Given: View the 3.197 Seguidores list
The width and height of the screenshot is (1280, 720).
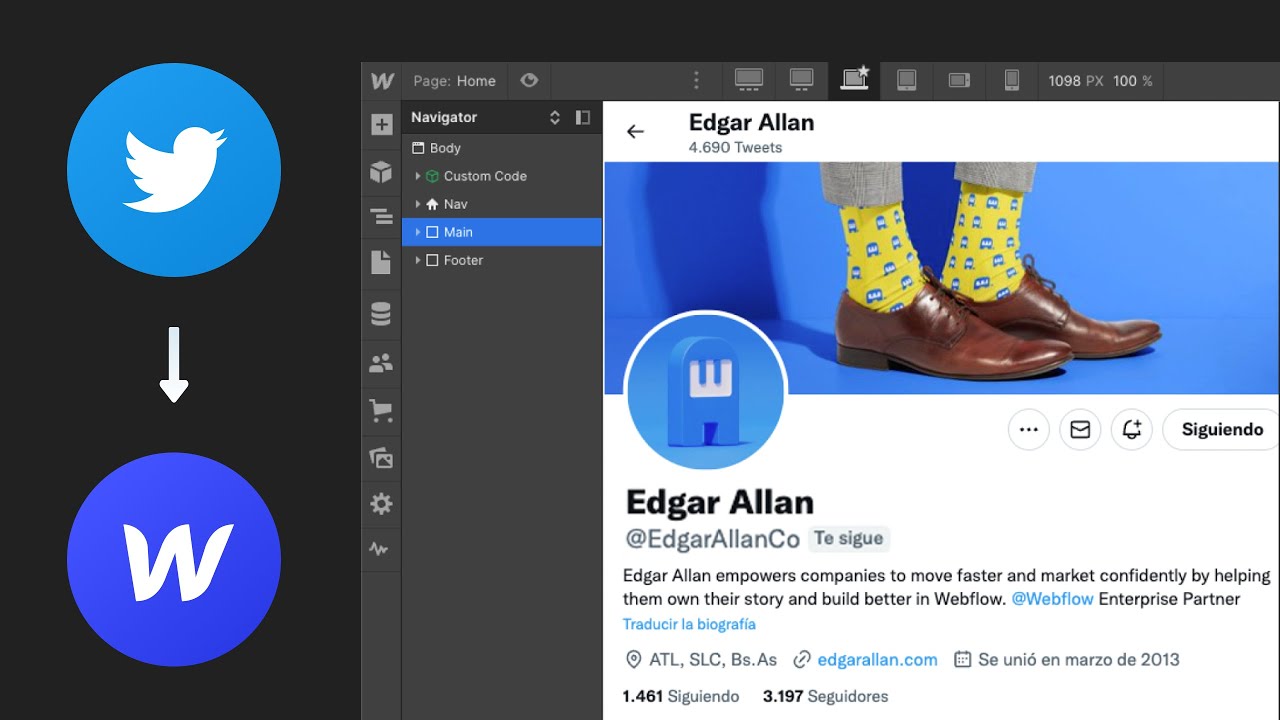Looking at the screenshot, I should [x=825, y=696].
